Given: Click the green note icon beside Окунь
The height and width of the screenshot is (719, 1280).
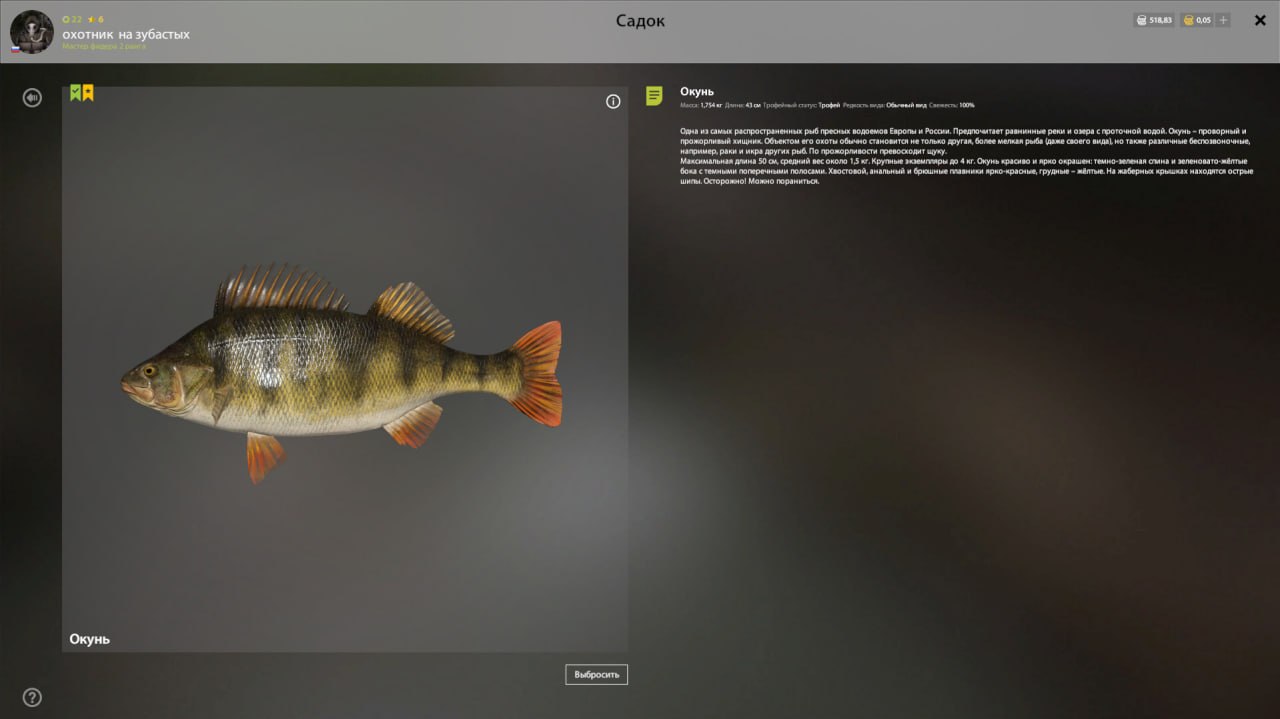Looking at the screenshot, I should [x=654, y=96].
